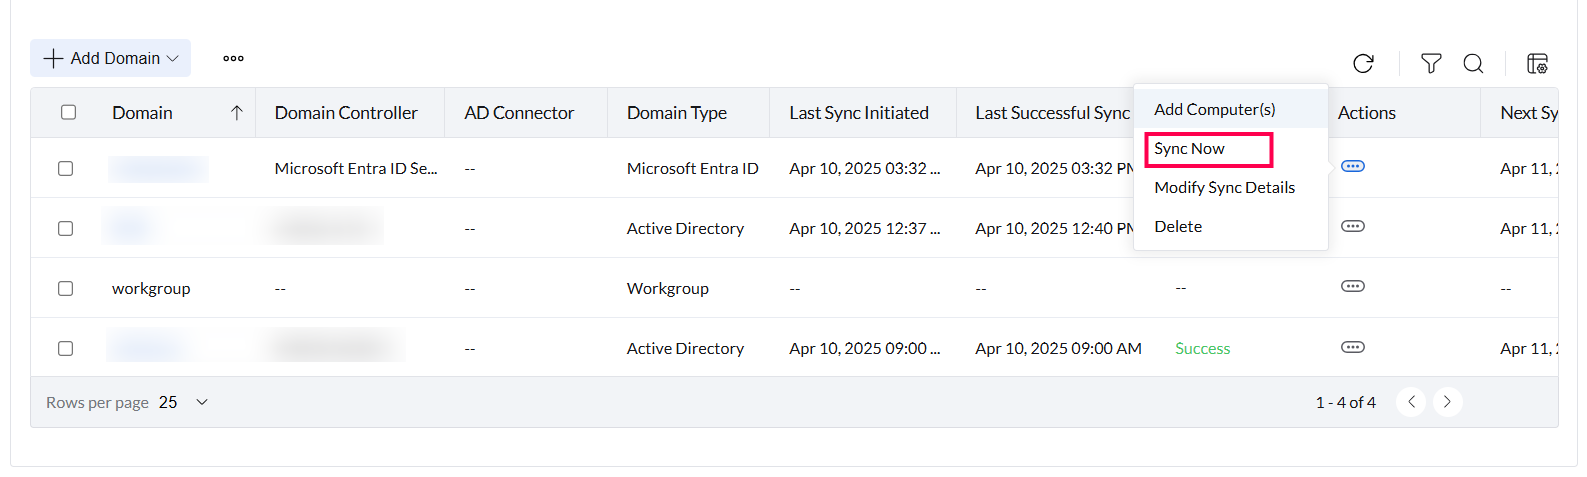Click the search magnifier icon
The height and width of the screenshot is (477, 1587).
[x=1473, y=64]
